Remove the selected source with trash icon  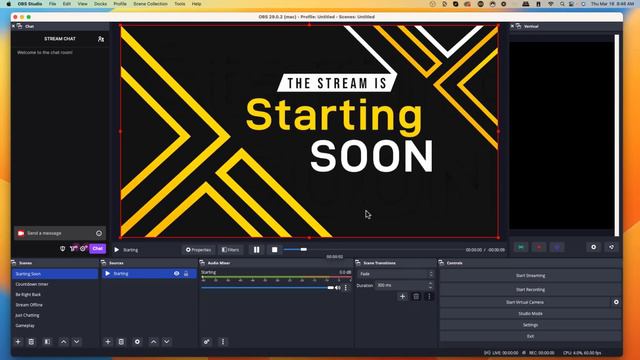(x=121, y=342)
